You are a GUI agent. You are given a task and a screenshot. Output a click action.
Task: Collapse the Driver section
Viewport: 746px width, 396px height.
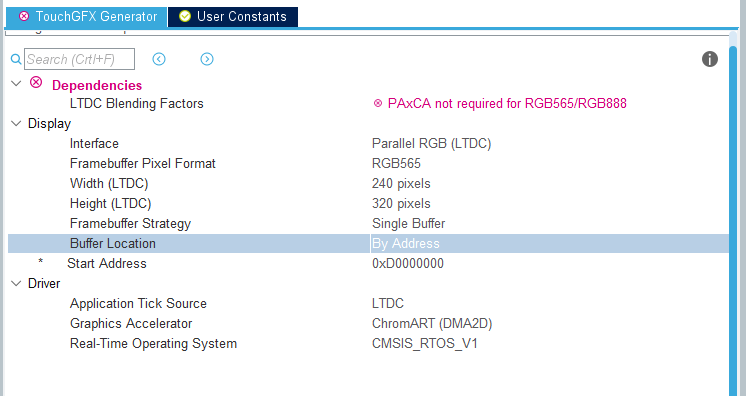16,284
